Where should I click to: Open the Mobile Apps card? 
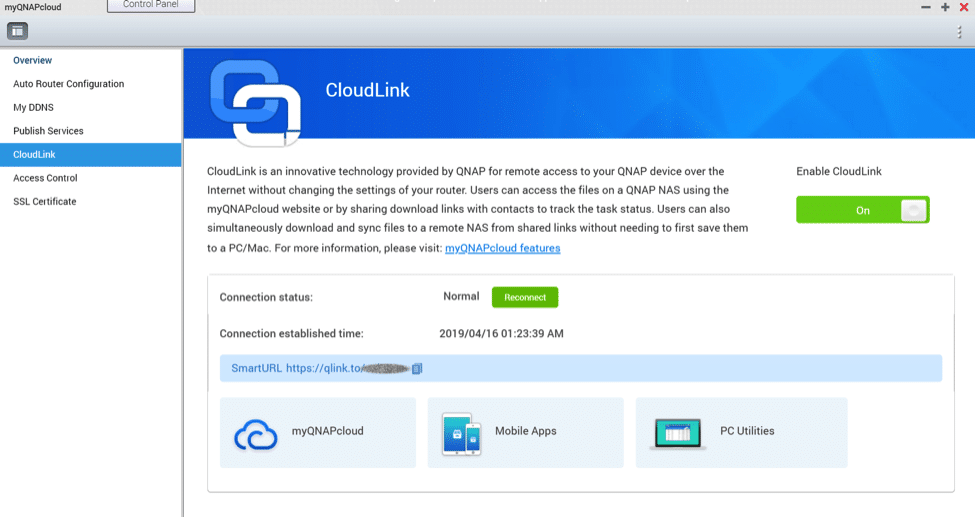[x=525, y=433]
